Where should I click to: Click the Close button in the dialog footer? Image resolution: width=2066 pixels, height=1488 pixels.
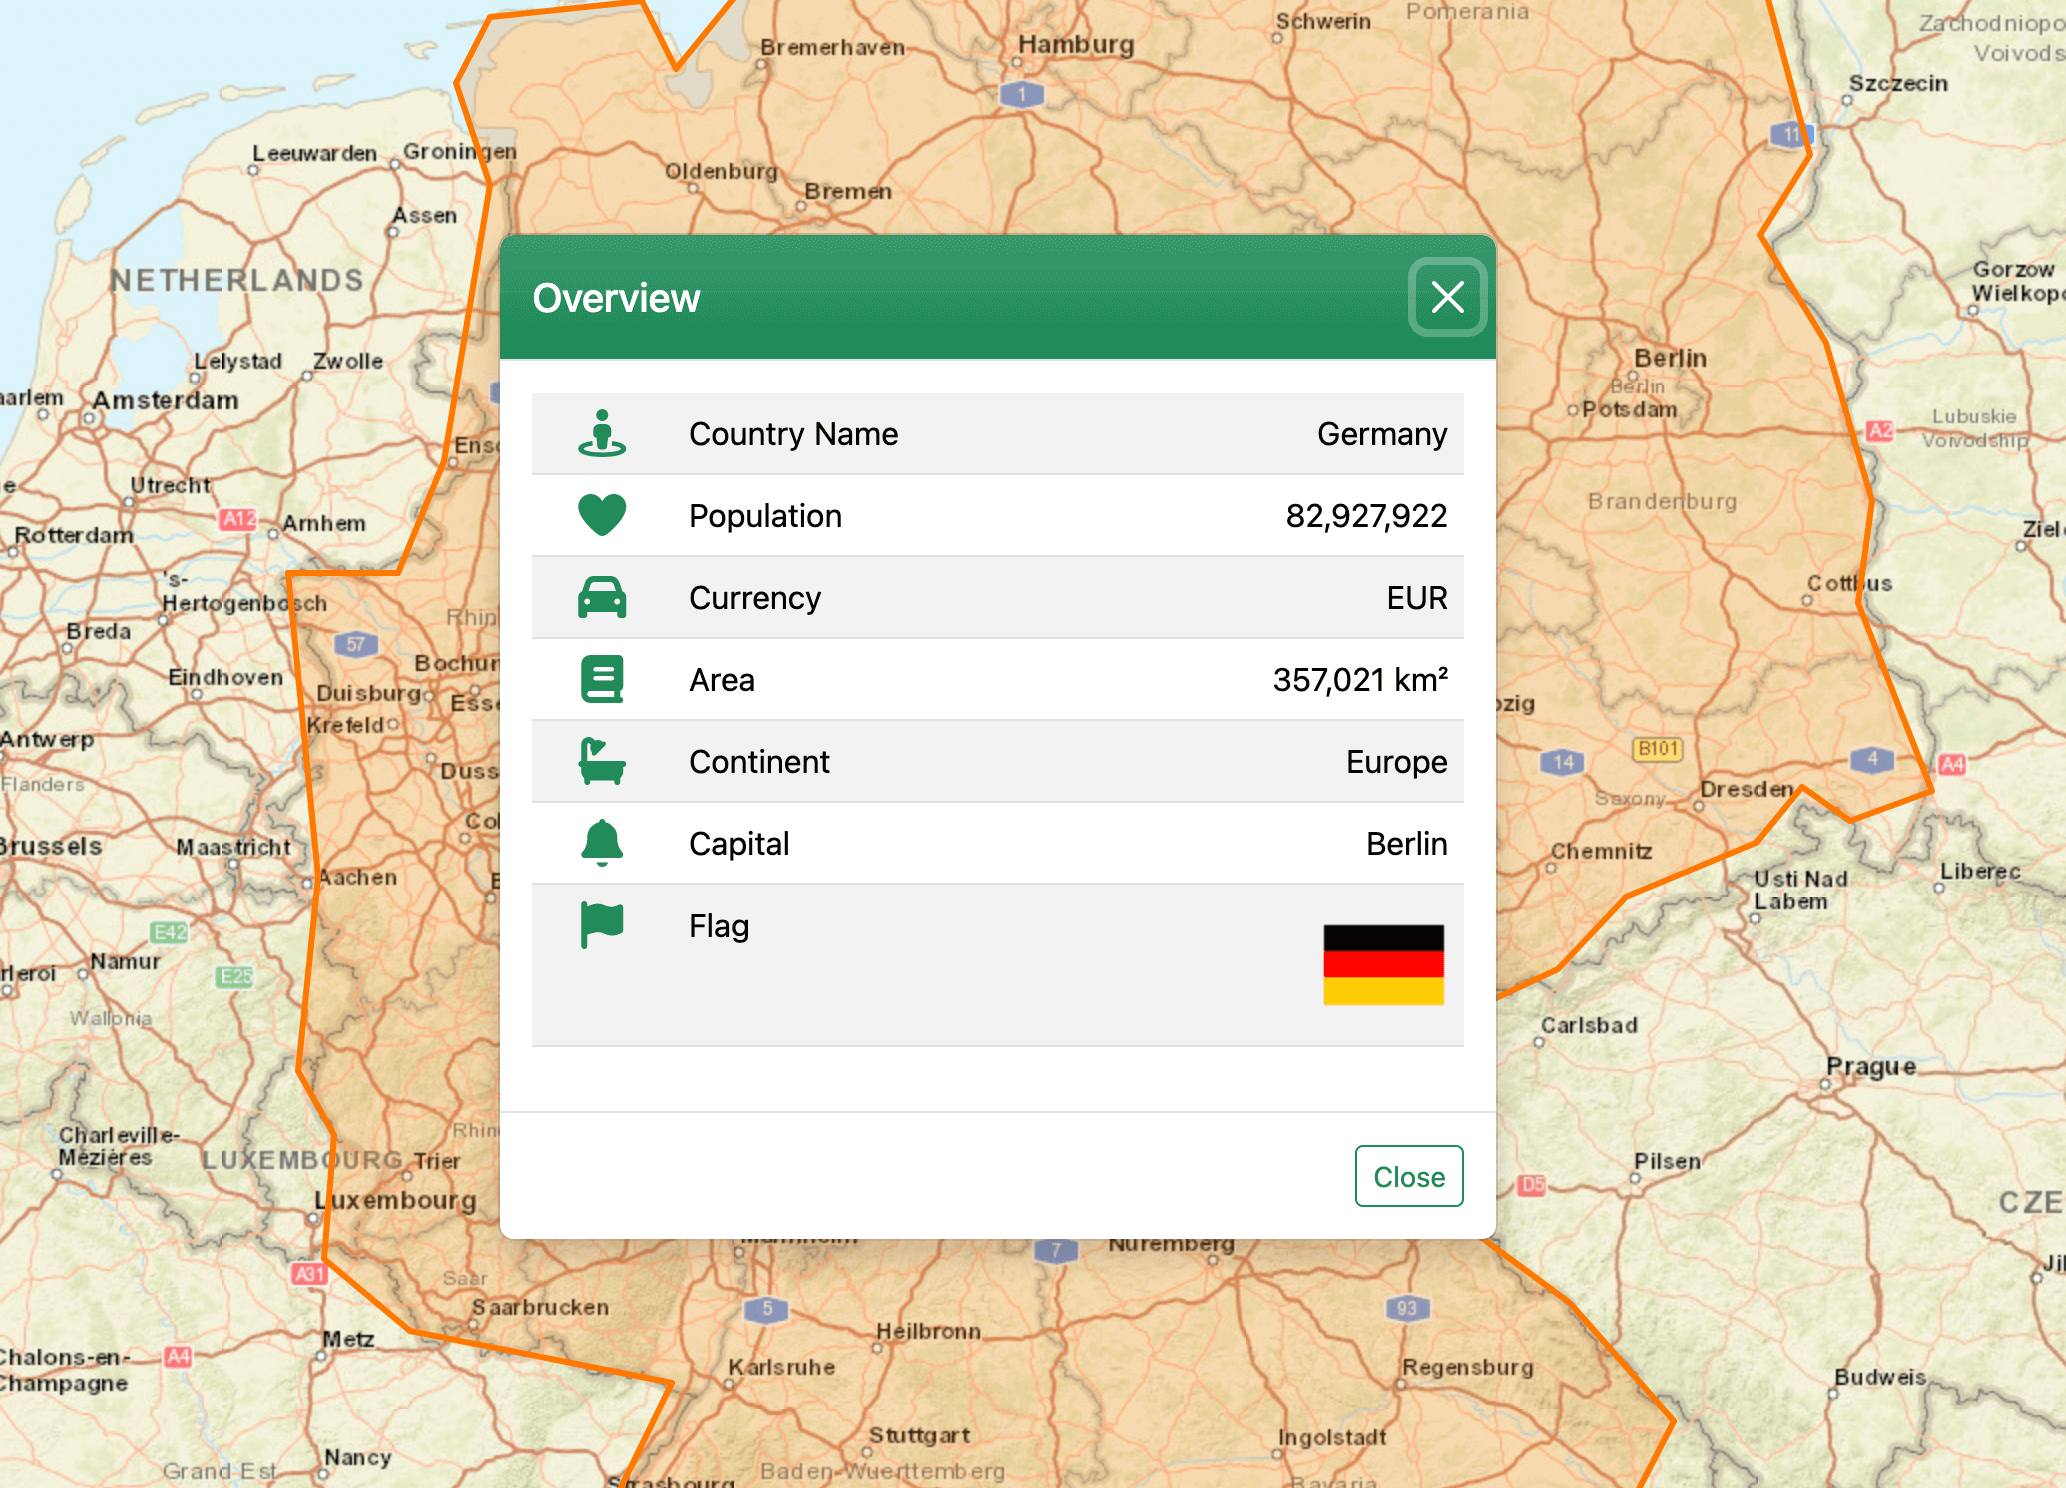click(x=1408, y=1177)
